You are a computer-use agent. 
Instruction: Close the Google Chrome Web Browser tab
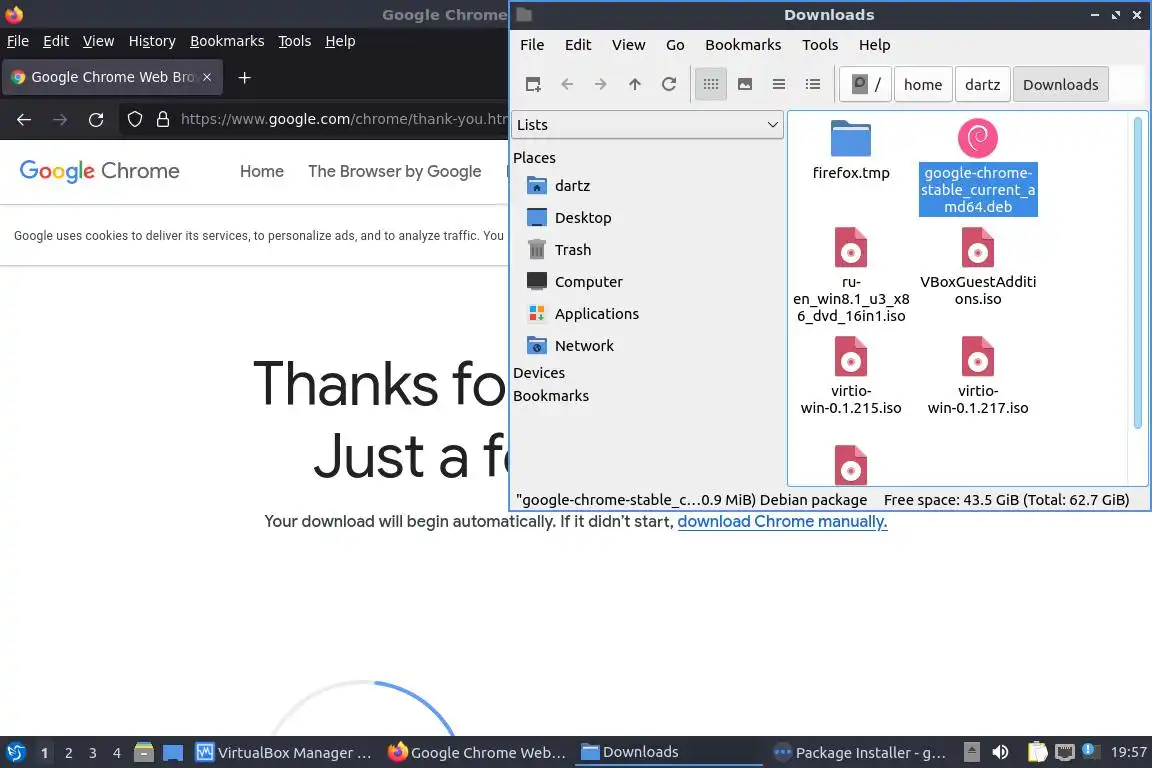[x=207, y=77]
